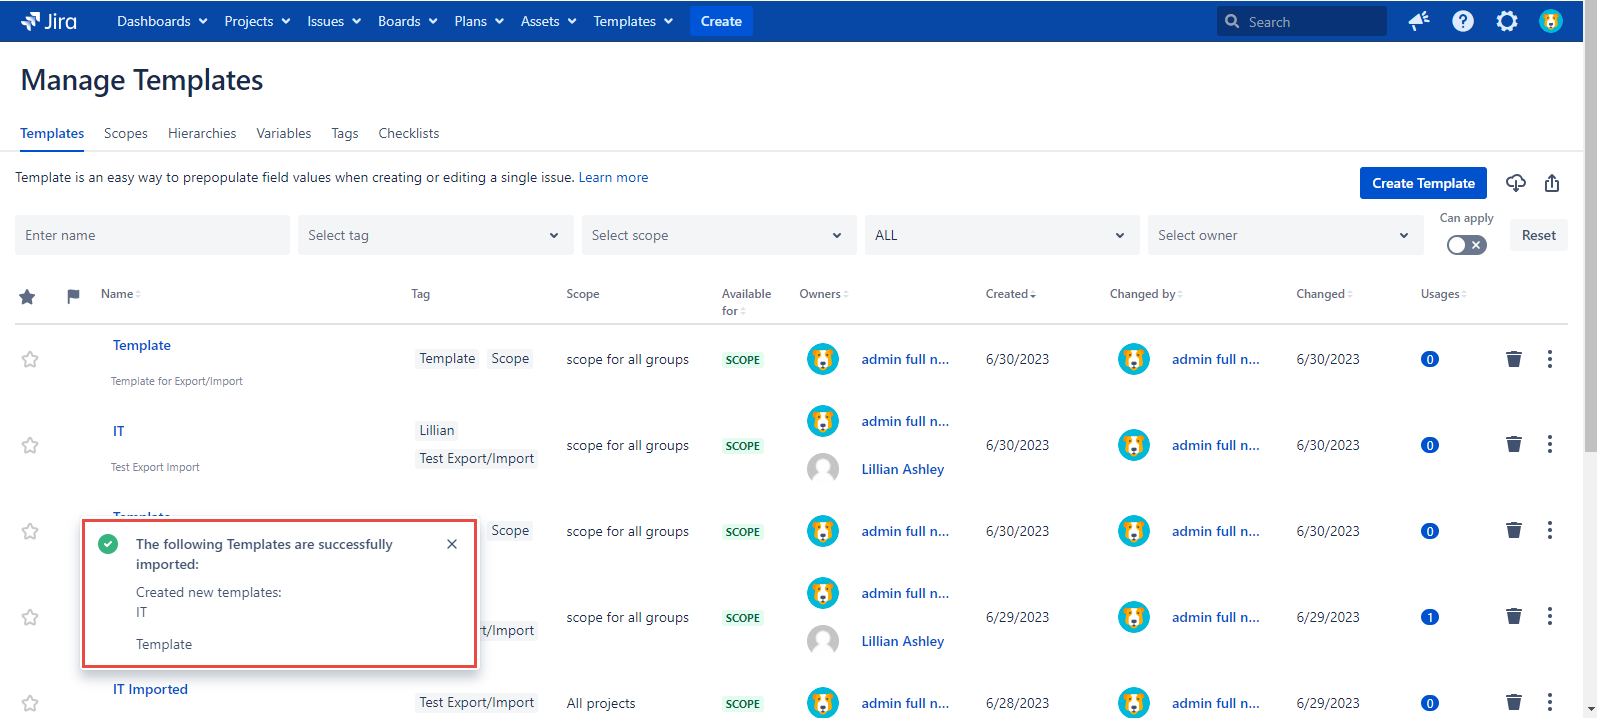Mark the first Template as favorite star
The height and width of the screenshot is (718, 1597).
coord(30,359)
